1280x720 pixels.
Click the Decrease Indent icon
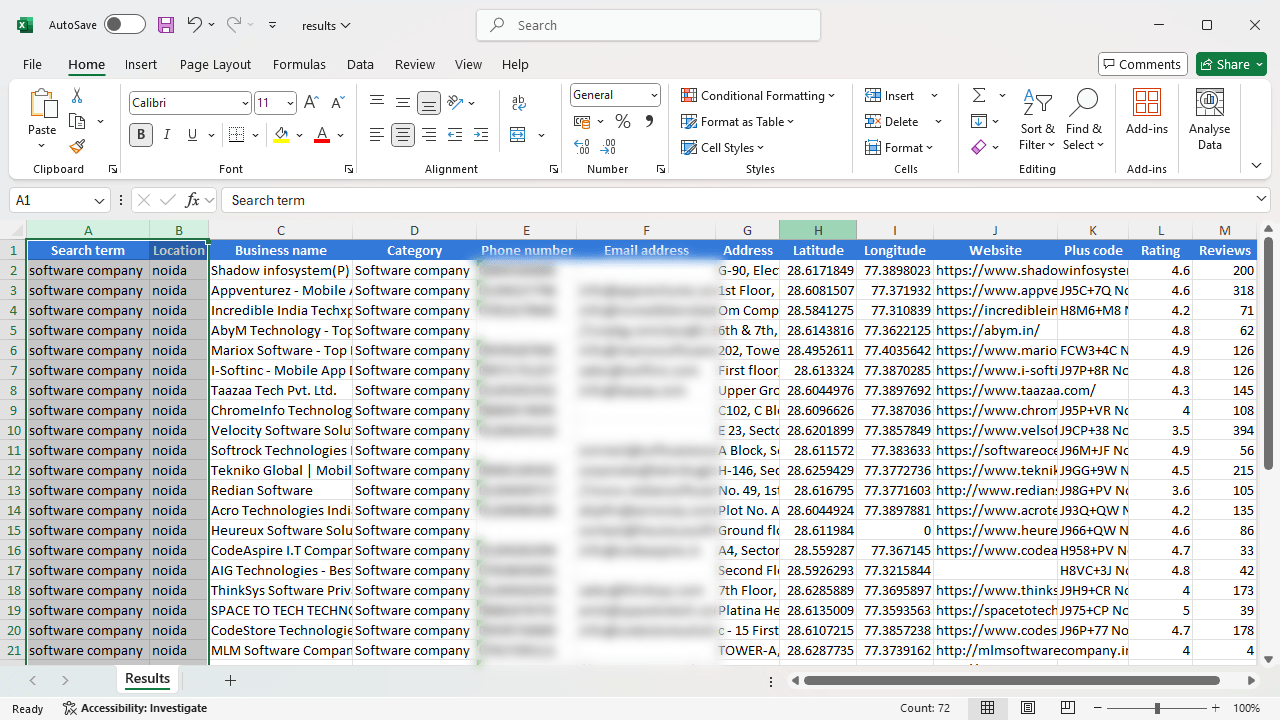(x=455, y=135)
